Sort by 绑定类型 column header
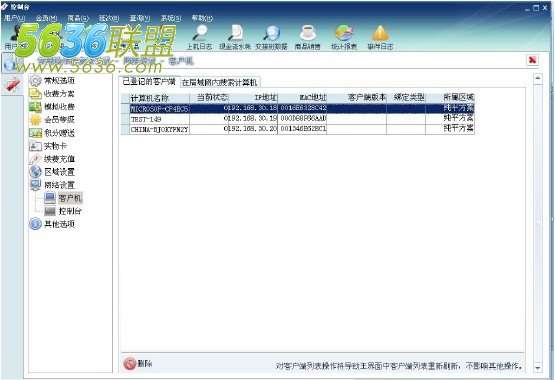The image size is (555, 380). (406, 98)
